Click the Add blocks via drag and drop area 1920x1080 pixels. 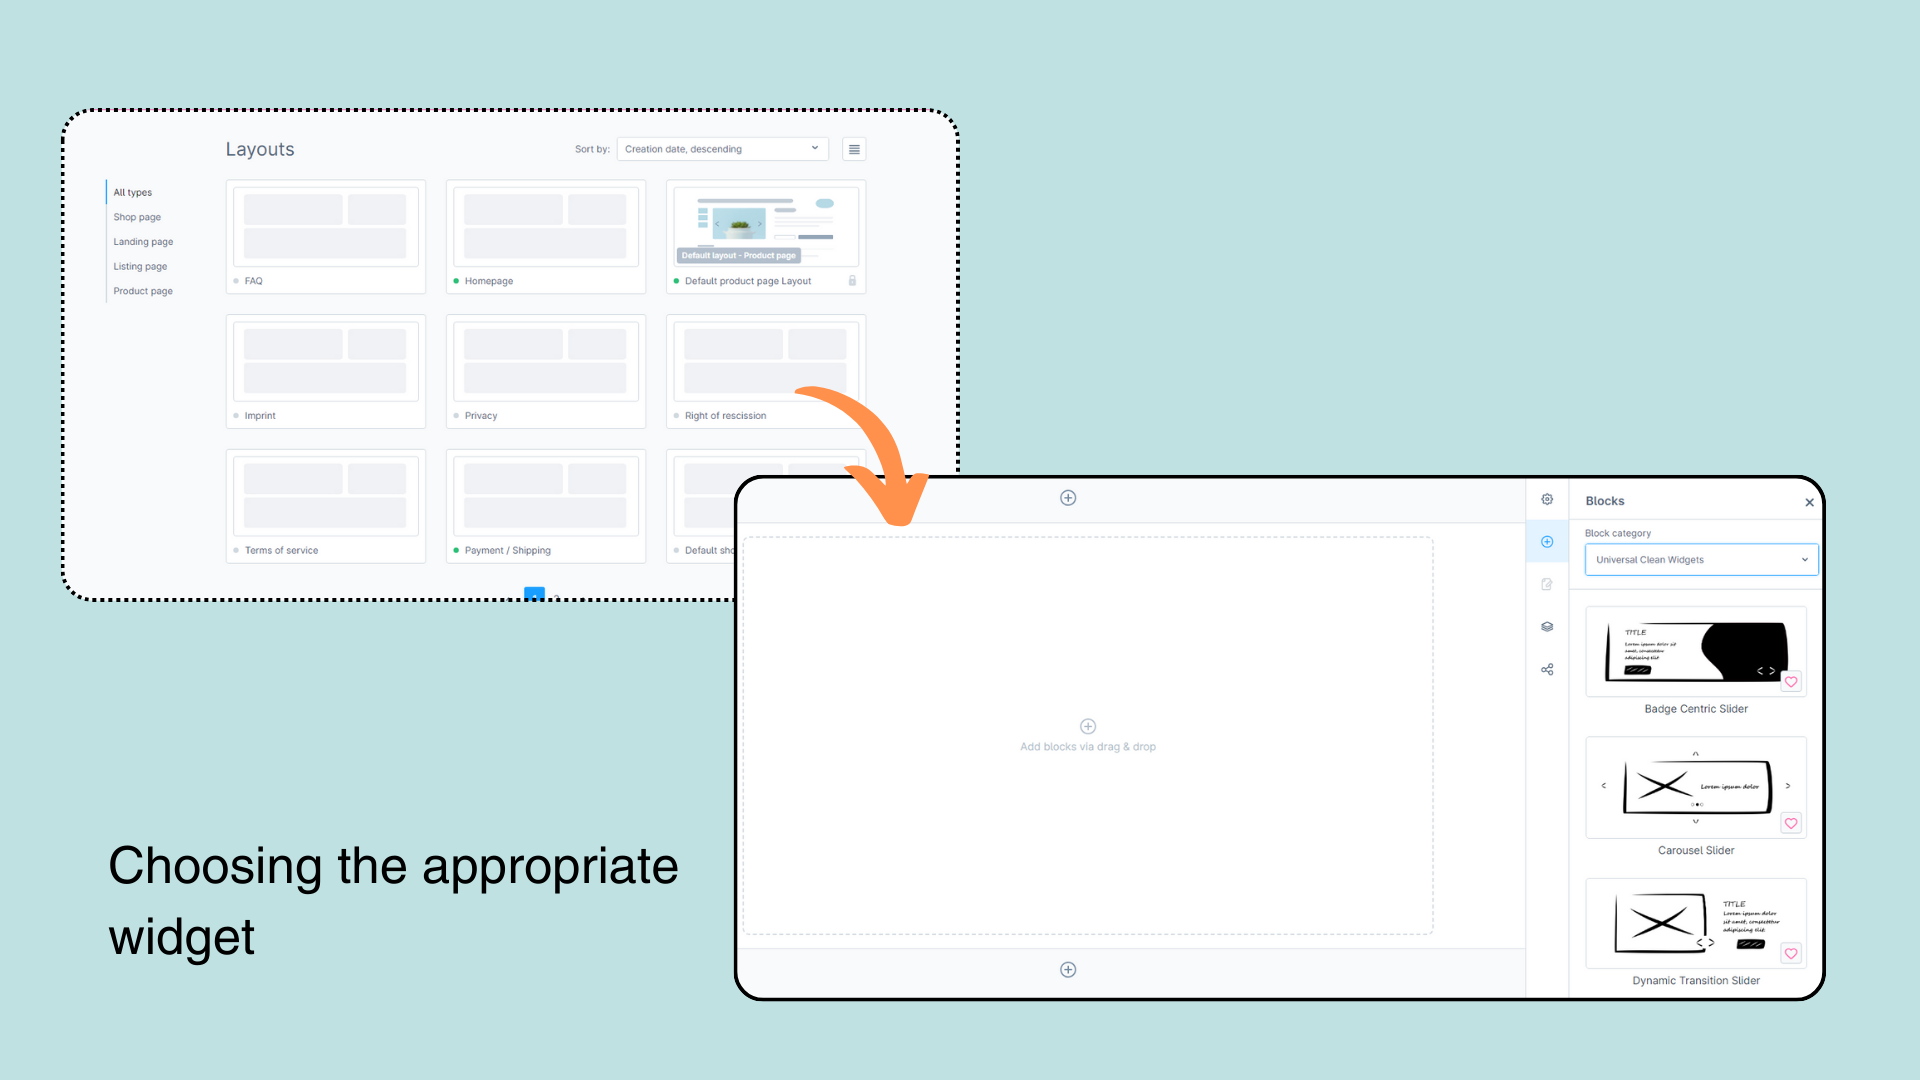pos(1087,735)
